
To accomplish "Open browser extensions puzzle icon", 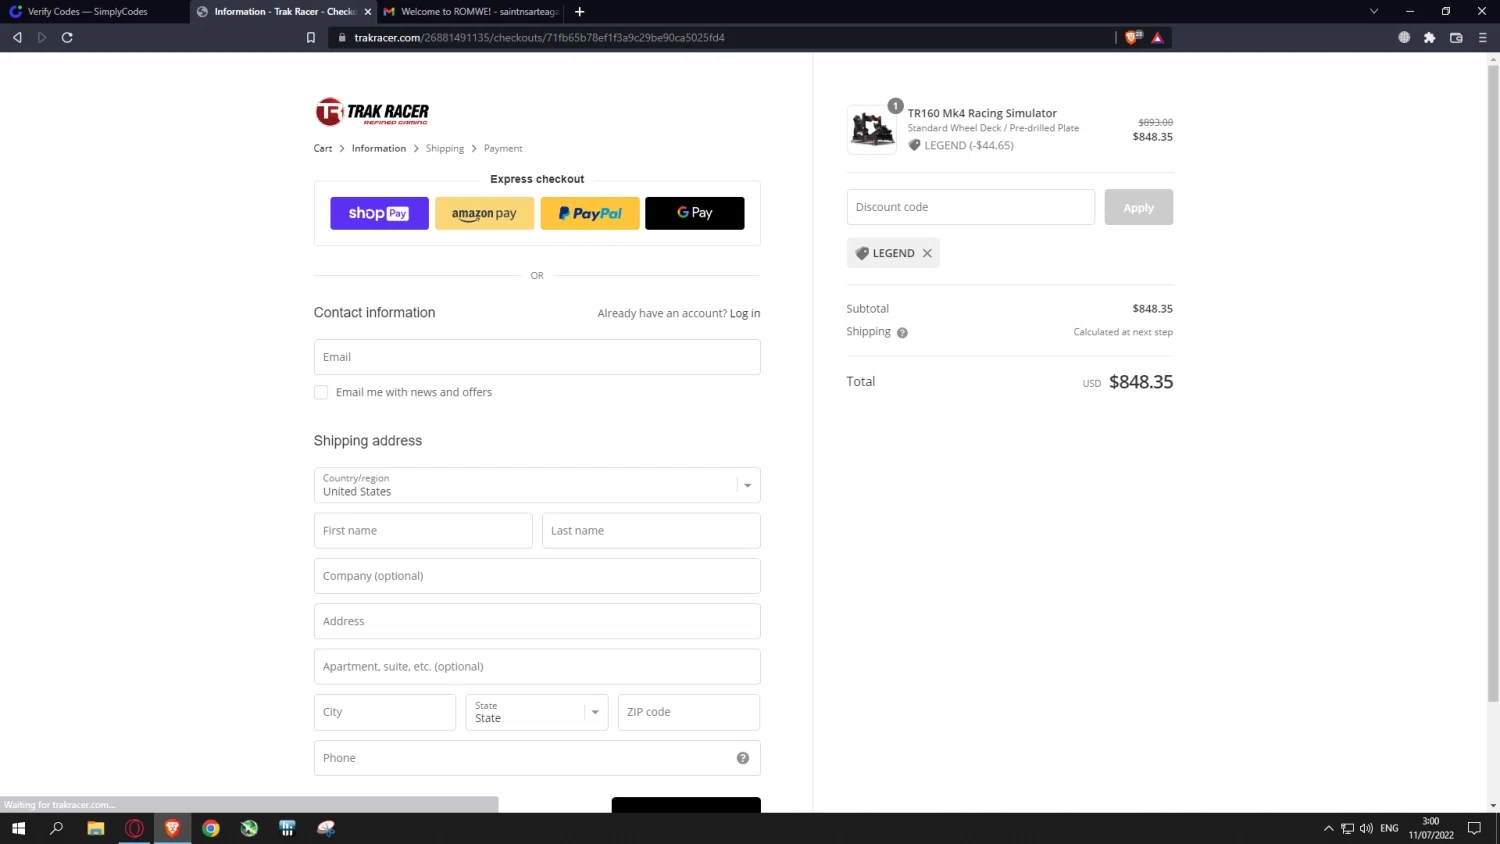I will coord(1430,38).
